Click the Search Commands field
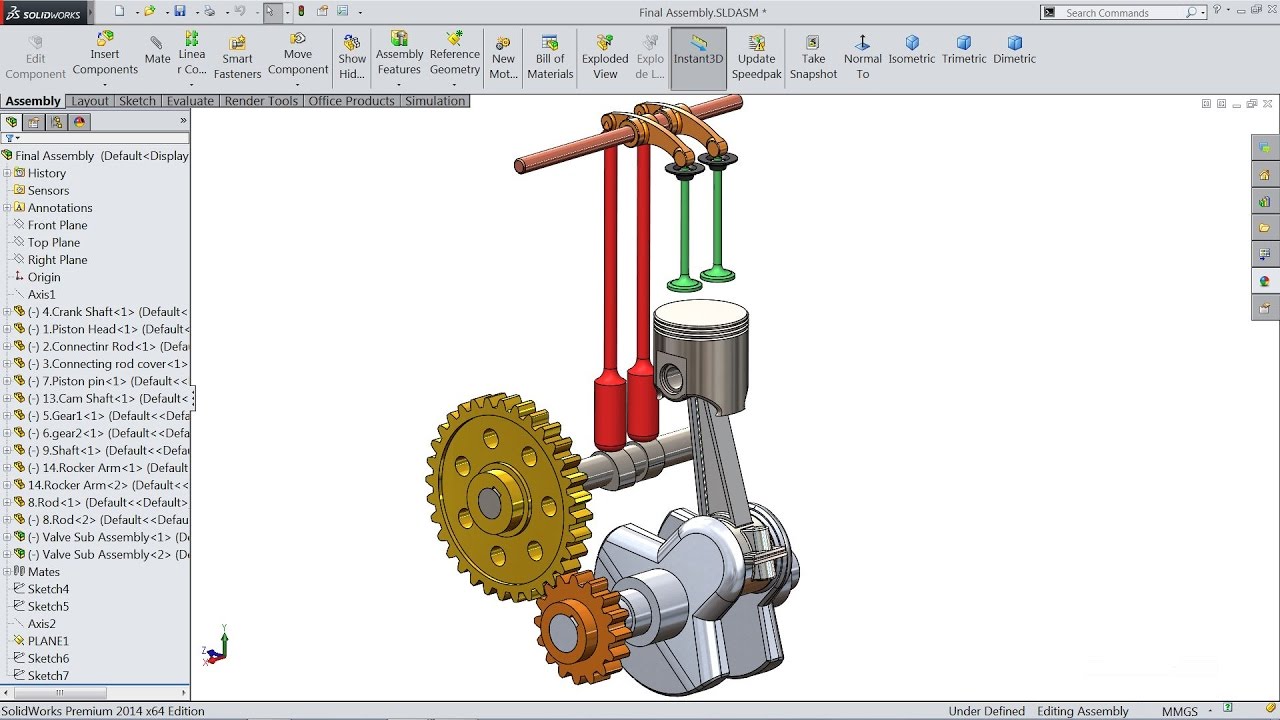 pos(1123,12)
